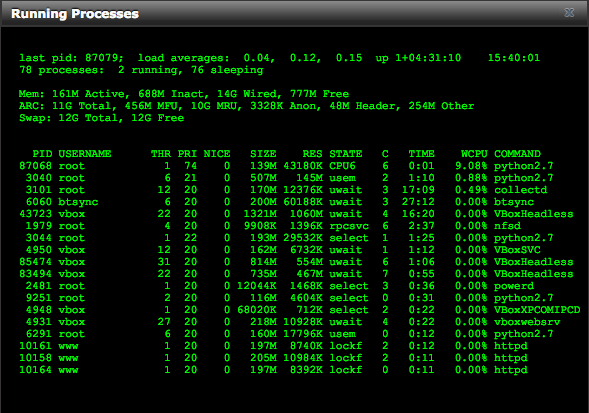Click the clock time 15:40:01
This screenshot has width=589, height=413.
[514, 57]
